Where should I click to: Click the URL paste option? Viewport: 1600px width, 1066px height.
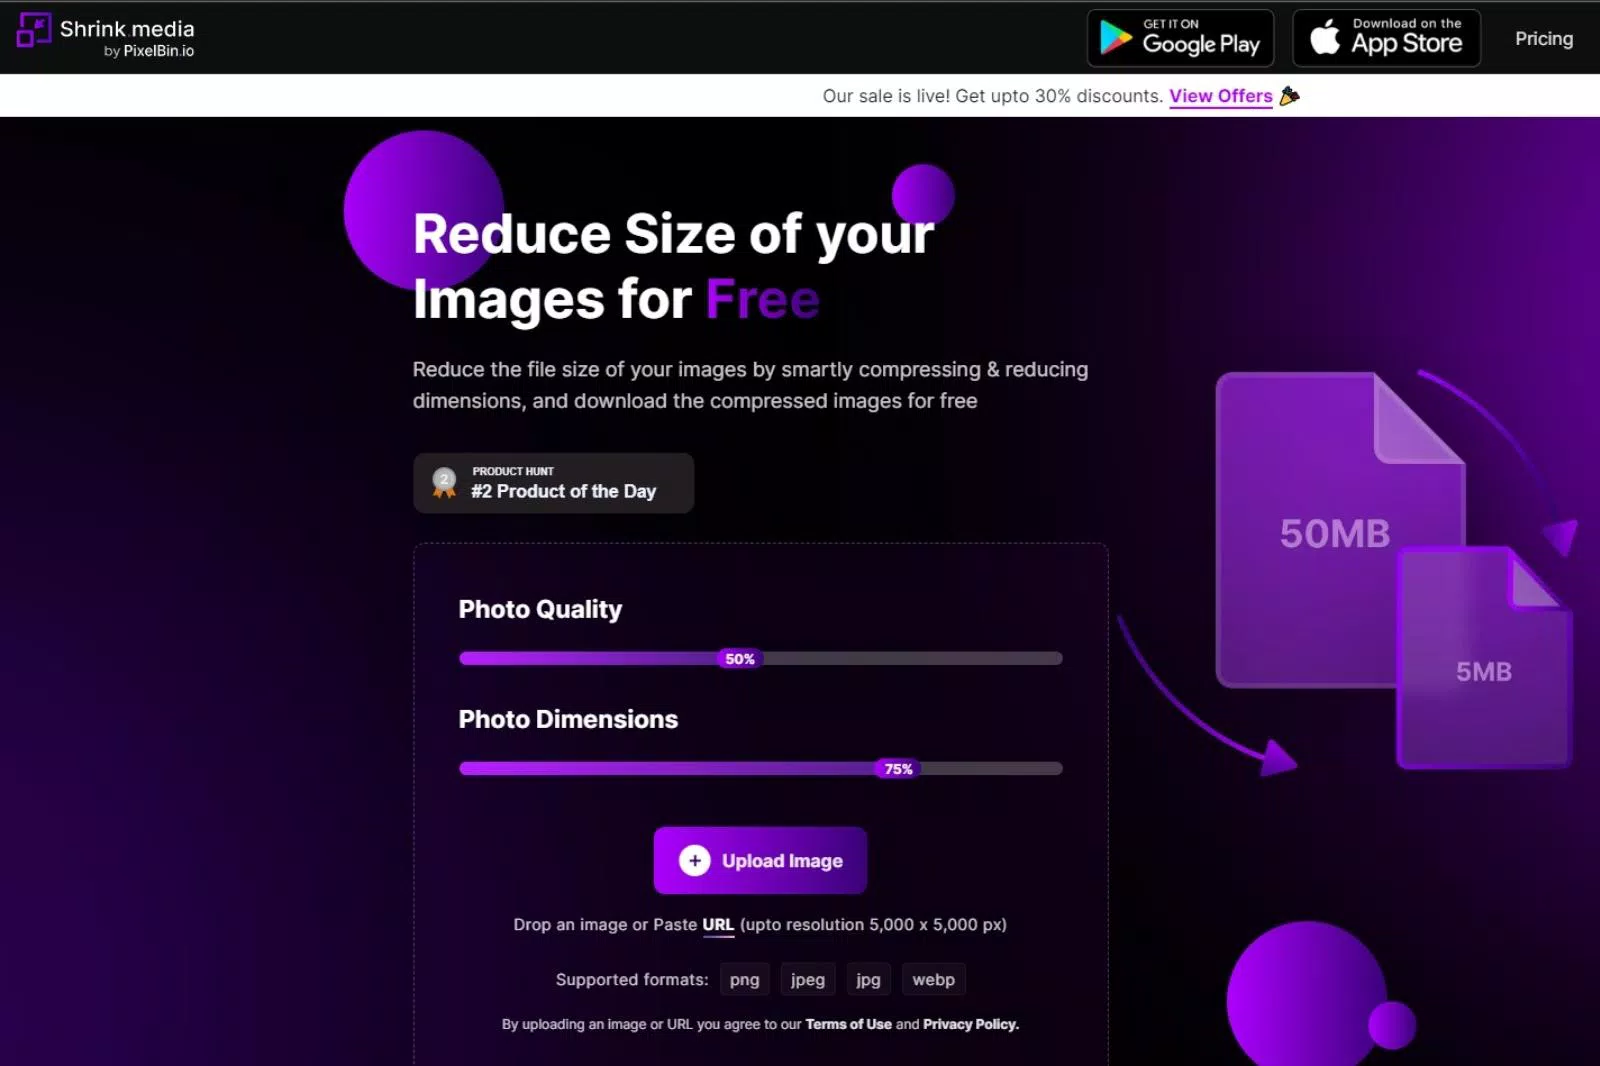point(718,925)
